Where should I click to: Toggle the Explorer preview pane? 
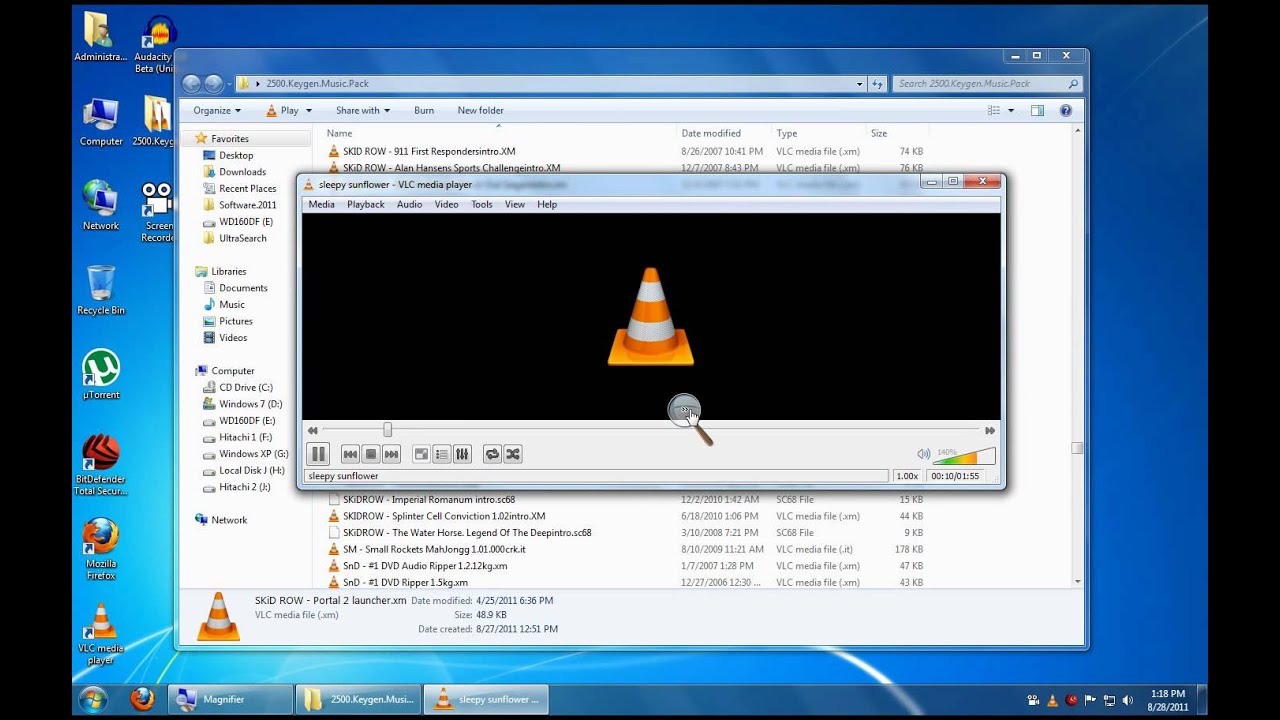(x=1037, y=111)
